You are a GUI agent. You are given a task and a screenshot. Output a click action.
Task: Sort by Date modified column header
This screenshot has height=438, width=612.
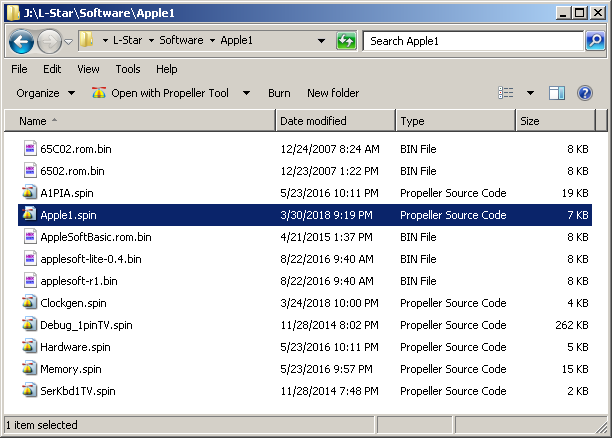coord(336,121)
